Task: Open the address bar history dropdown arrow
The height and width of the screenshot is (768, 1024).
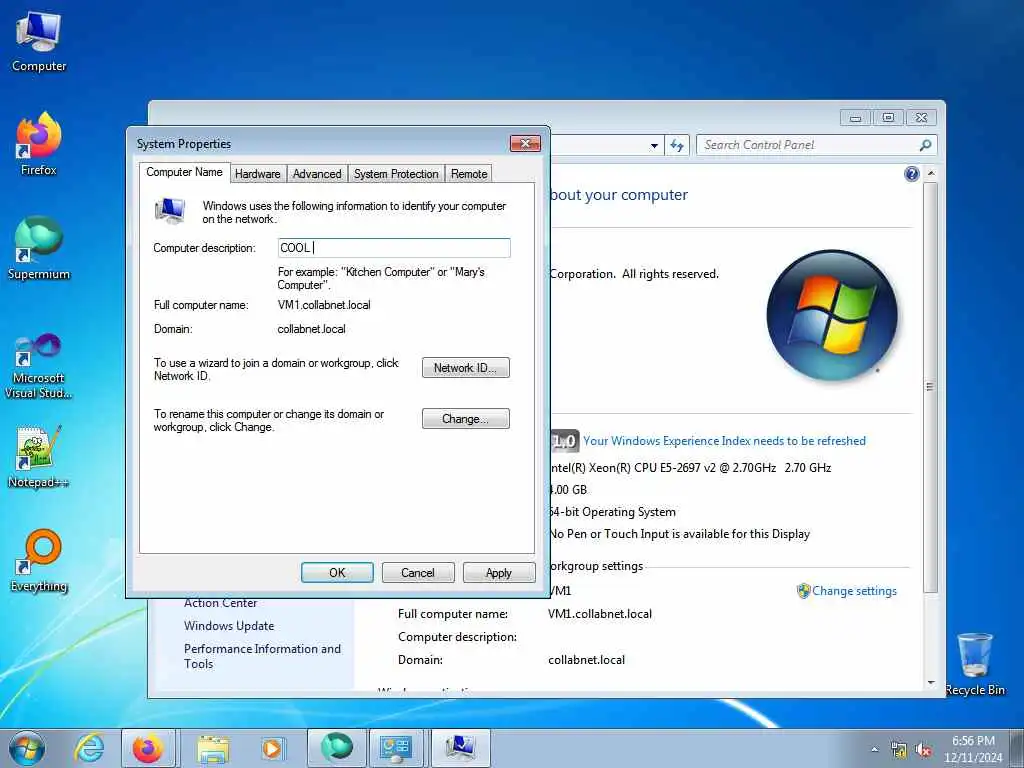Action: pos(654,146)
